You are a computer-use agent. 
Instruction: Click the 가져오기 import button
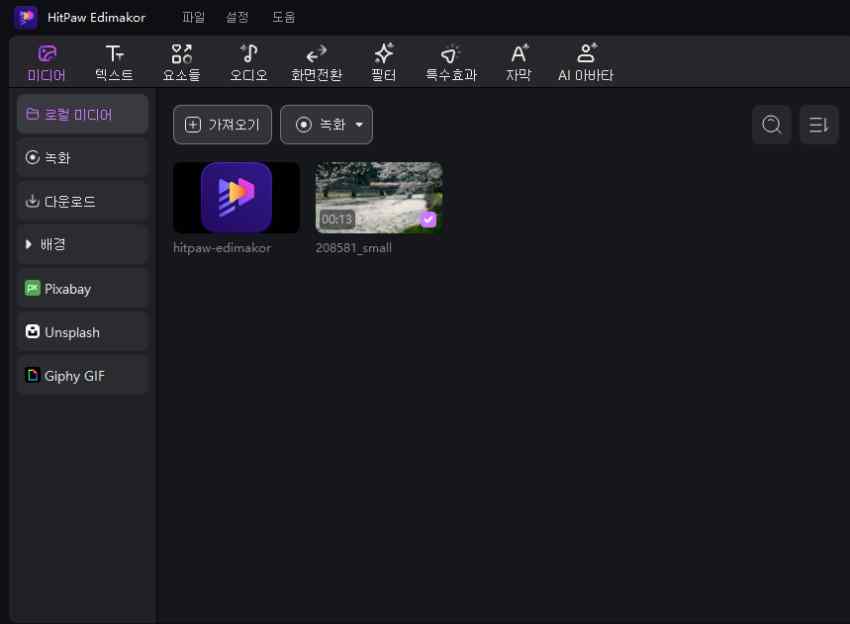point(222,125)
